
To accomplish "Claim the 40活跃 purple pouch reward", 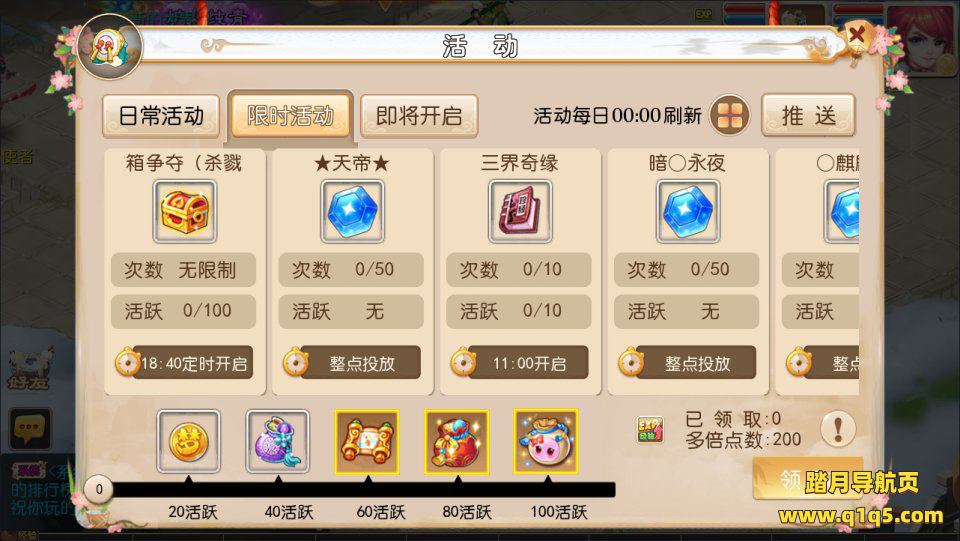I will [277, 441].
